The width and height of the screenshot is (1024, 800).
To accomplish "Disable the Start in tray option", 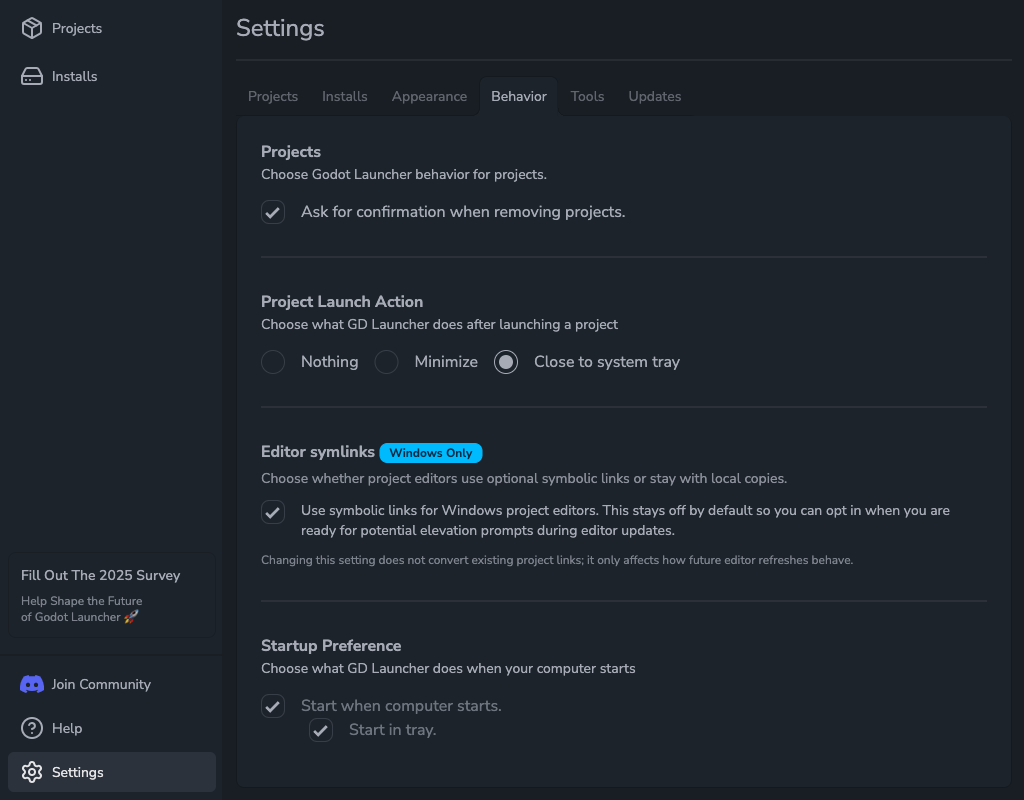I will (320, 730).
